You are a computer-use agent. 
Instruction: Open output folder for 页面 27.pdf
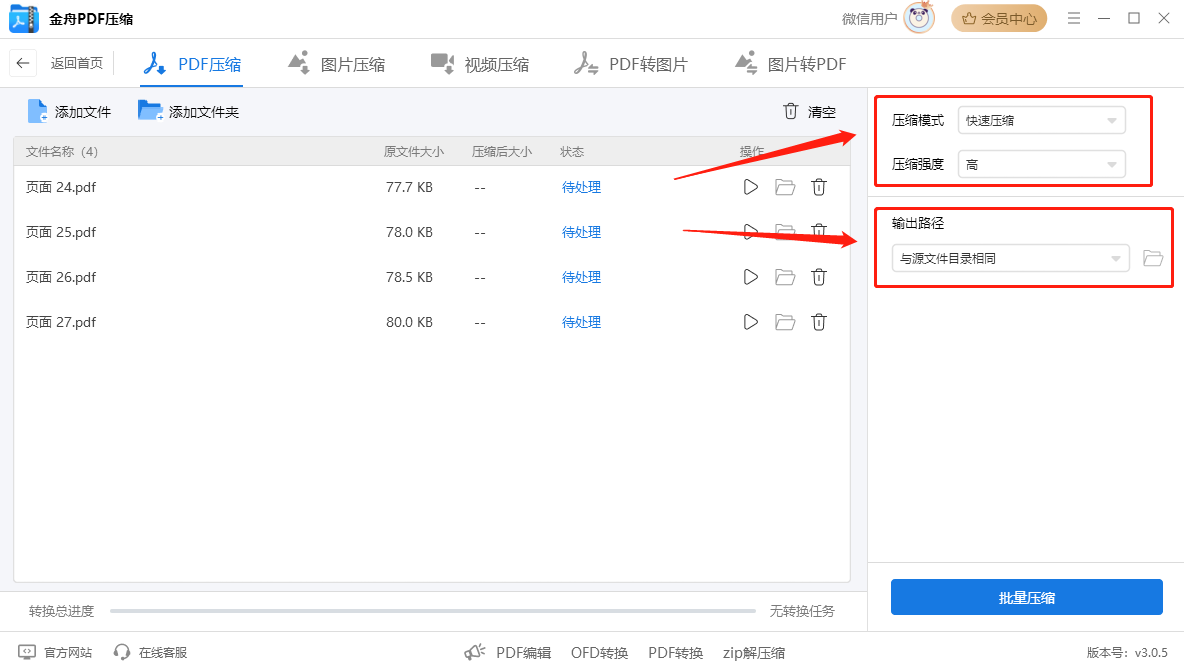(785, 322)
